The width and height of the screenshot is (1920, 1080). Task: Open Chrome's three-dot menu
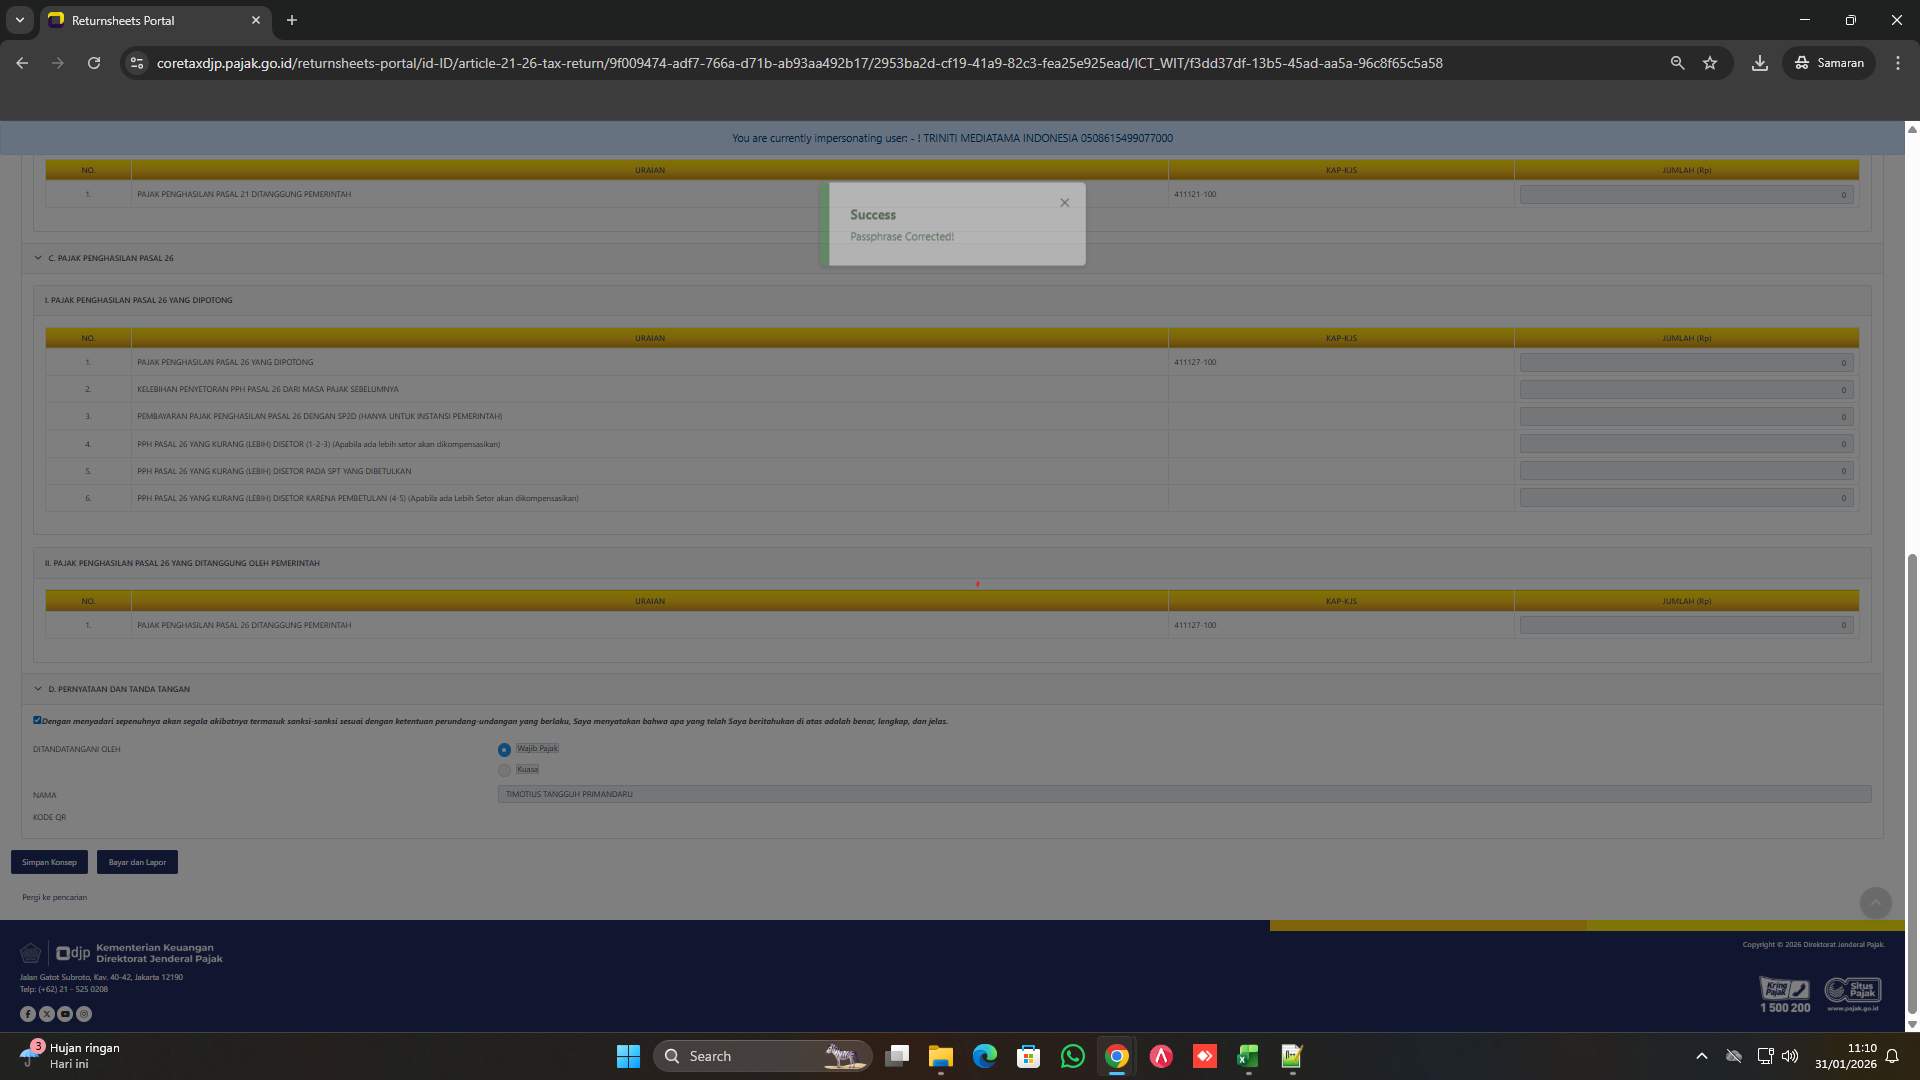click(x=1899, y=62)
